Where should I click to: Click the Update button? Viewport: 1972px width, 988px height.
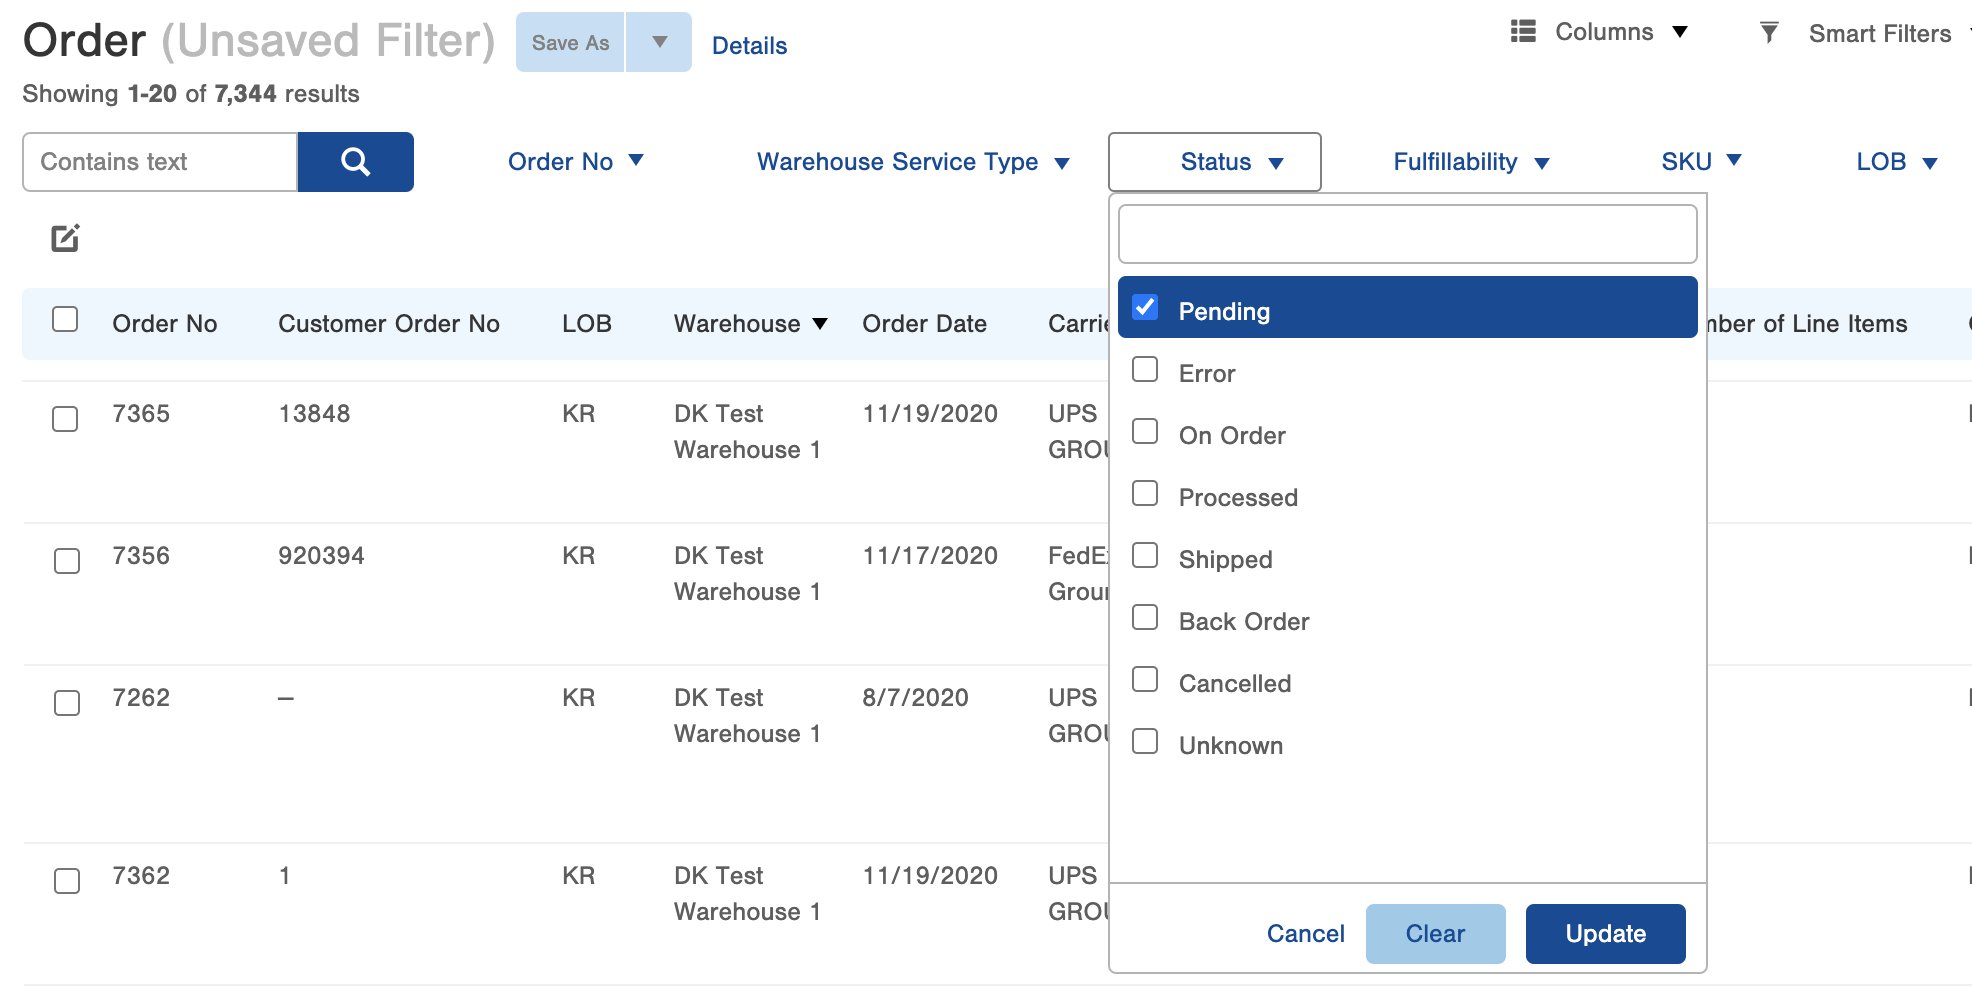click(1604, 933)
